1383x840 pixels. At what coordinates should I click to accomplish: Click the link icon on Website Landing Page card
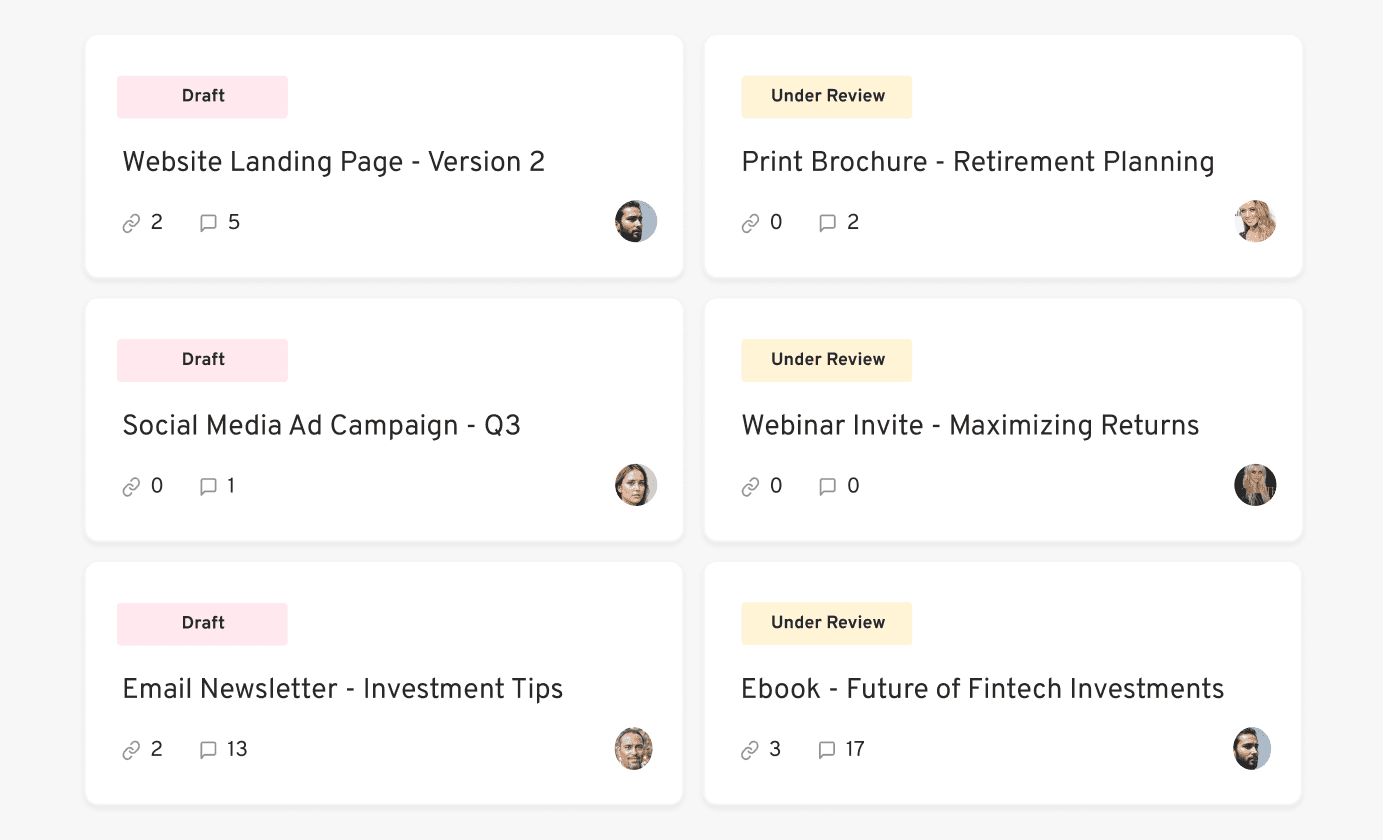[129, 222]
